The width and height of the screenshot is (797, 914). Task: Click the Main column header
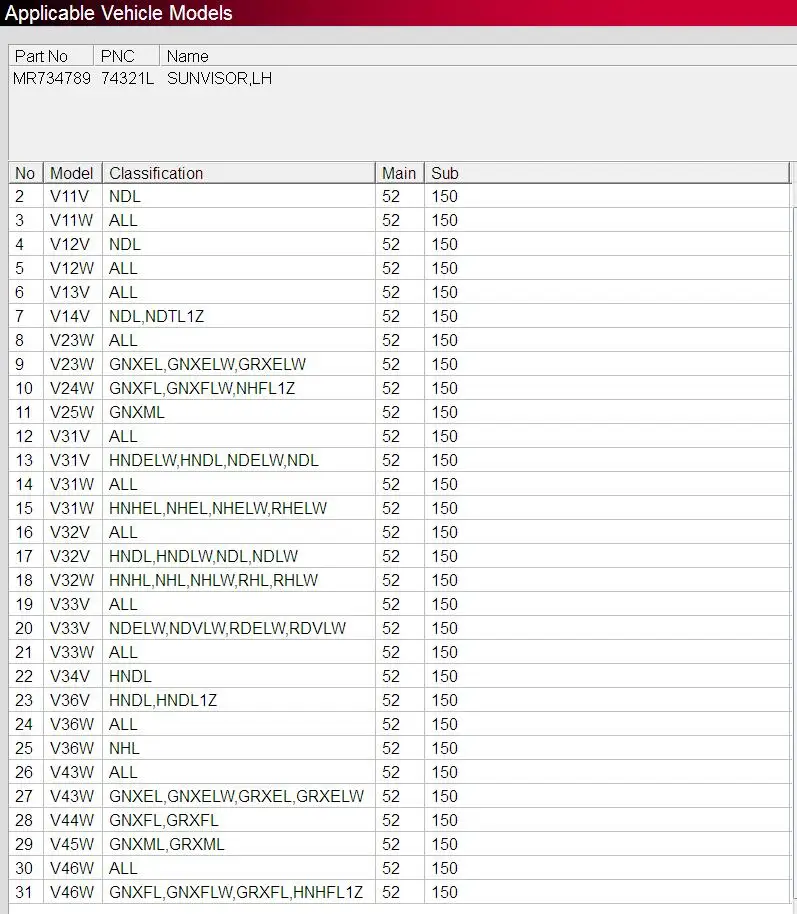click(399, 173)
